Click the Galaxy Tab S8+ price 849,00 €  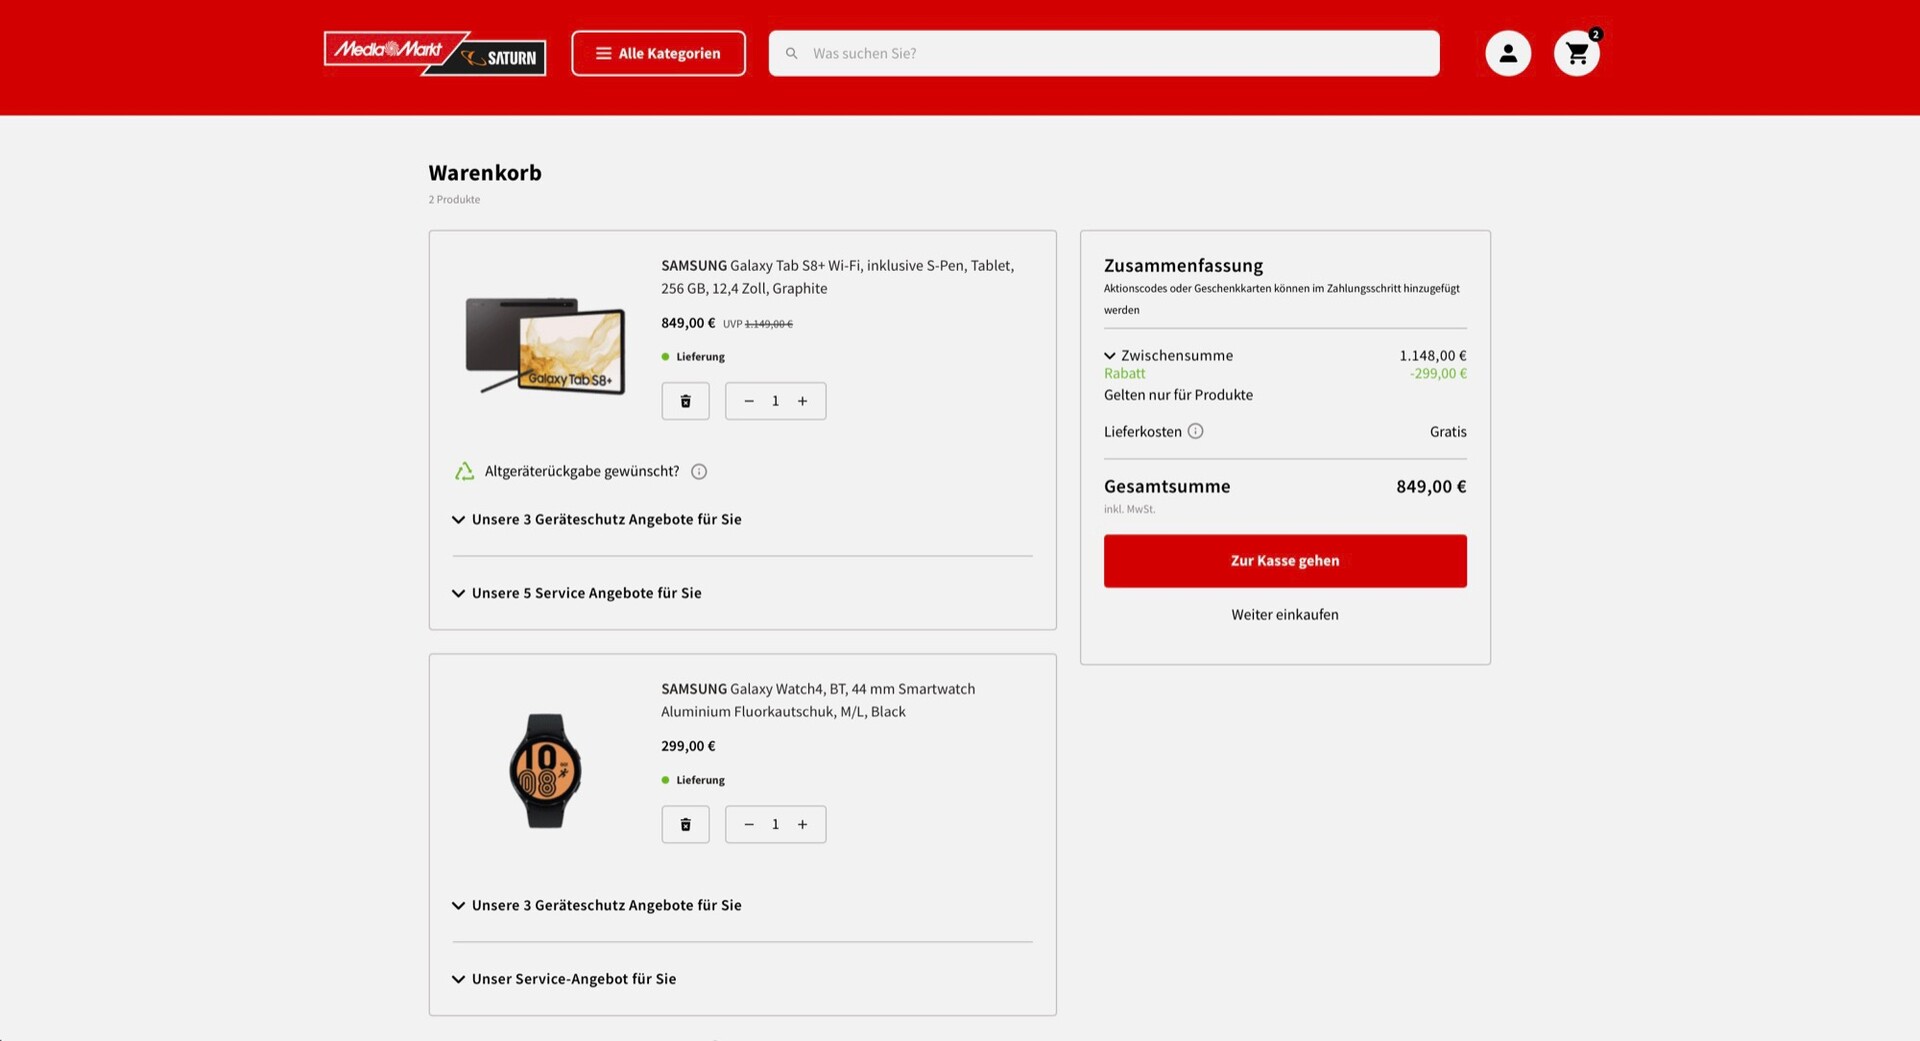click(688, 323)
